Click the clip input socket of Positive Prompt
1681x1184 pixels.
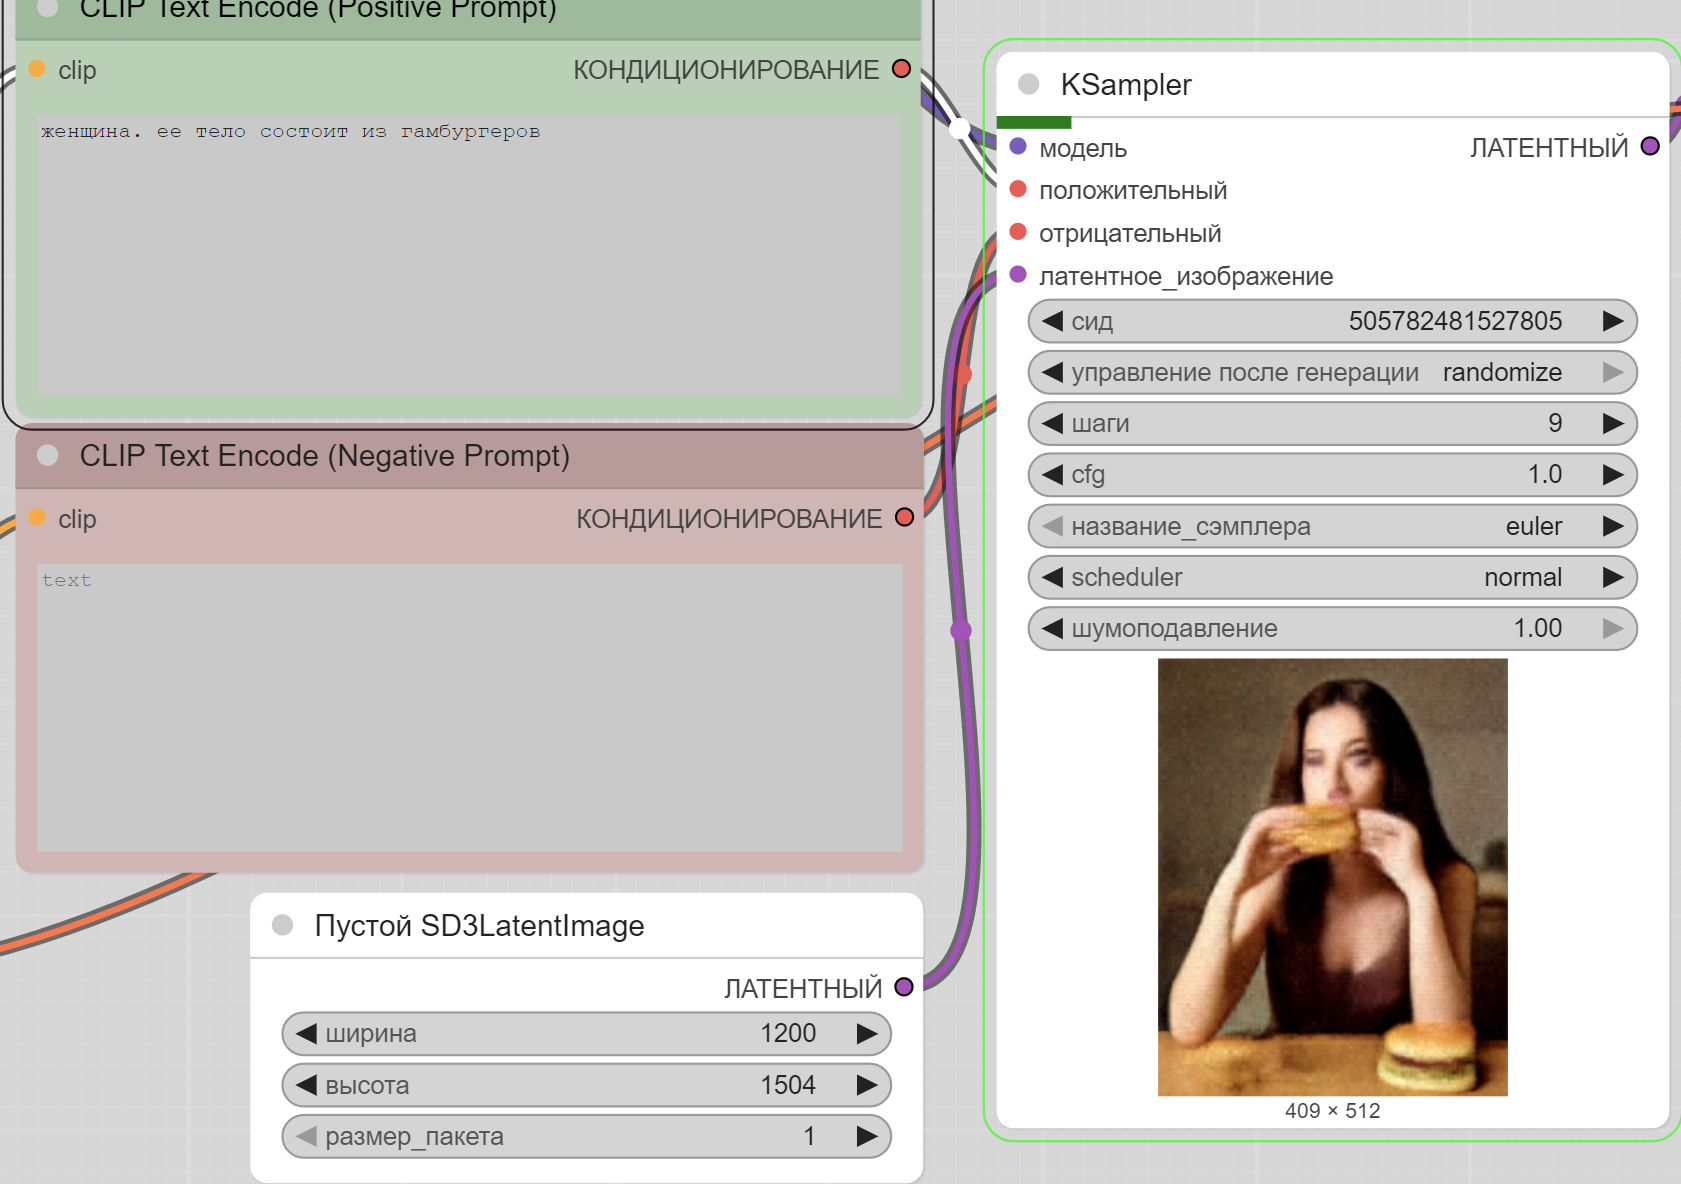[x=37, y=68]
